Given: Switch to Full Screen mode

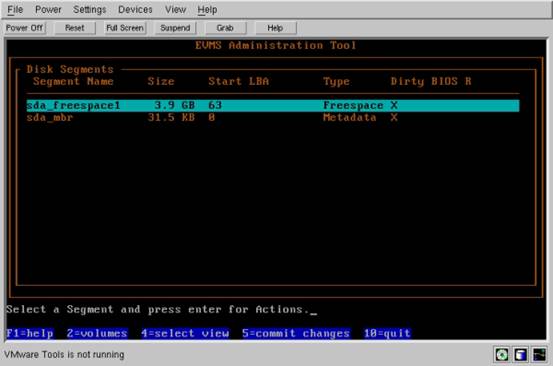Looking at the screenshot, I should pos(125,28).
